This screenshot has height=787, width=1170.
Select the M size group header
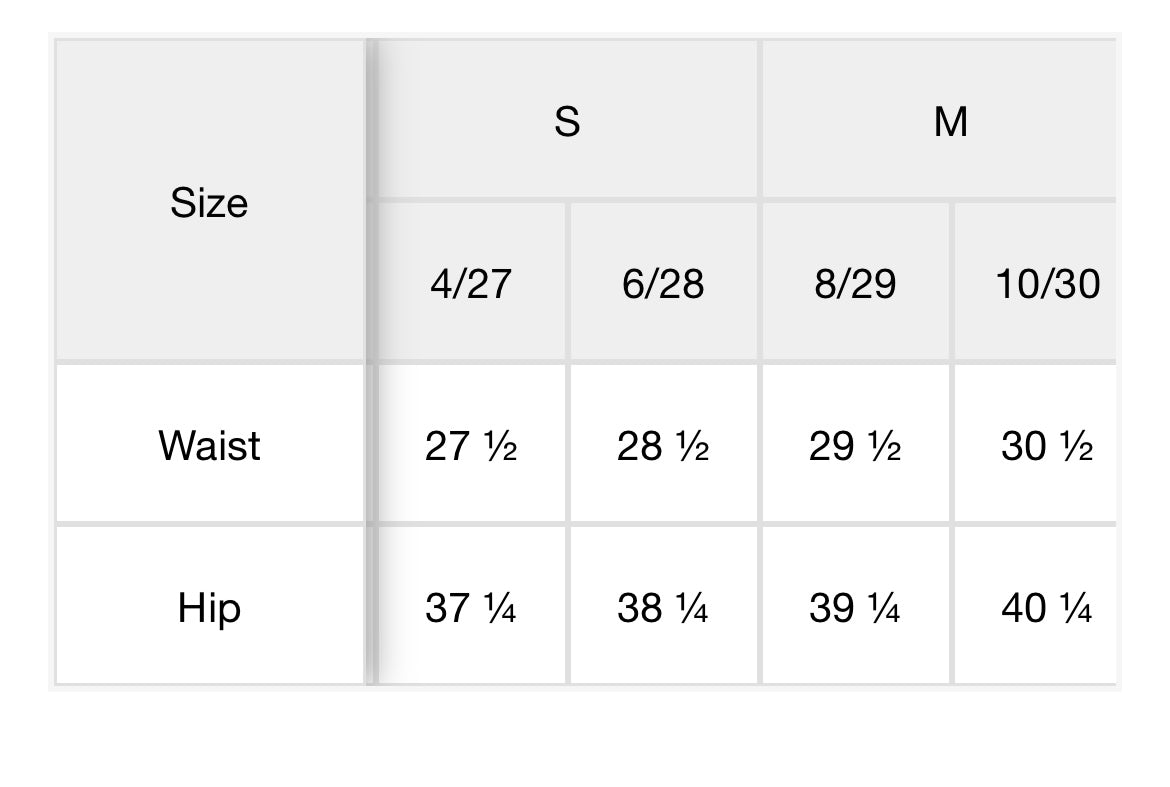point(949,122)
